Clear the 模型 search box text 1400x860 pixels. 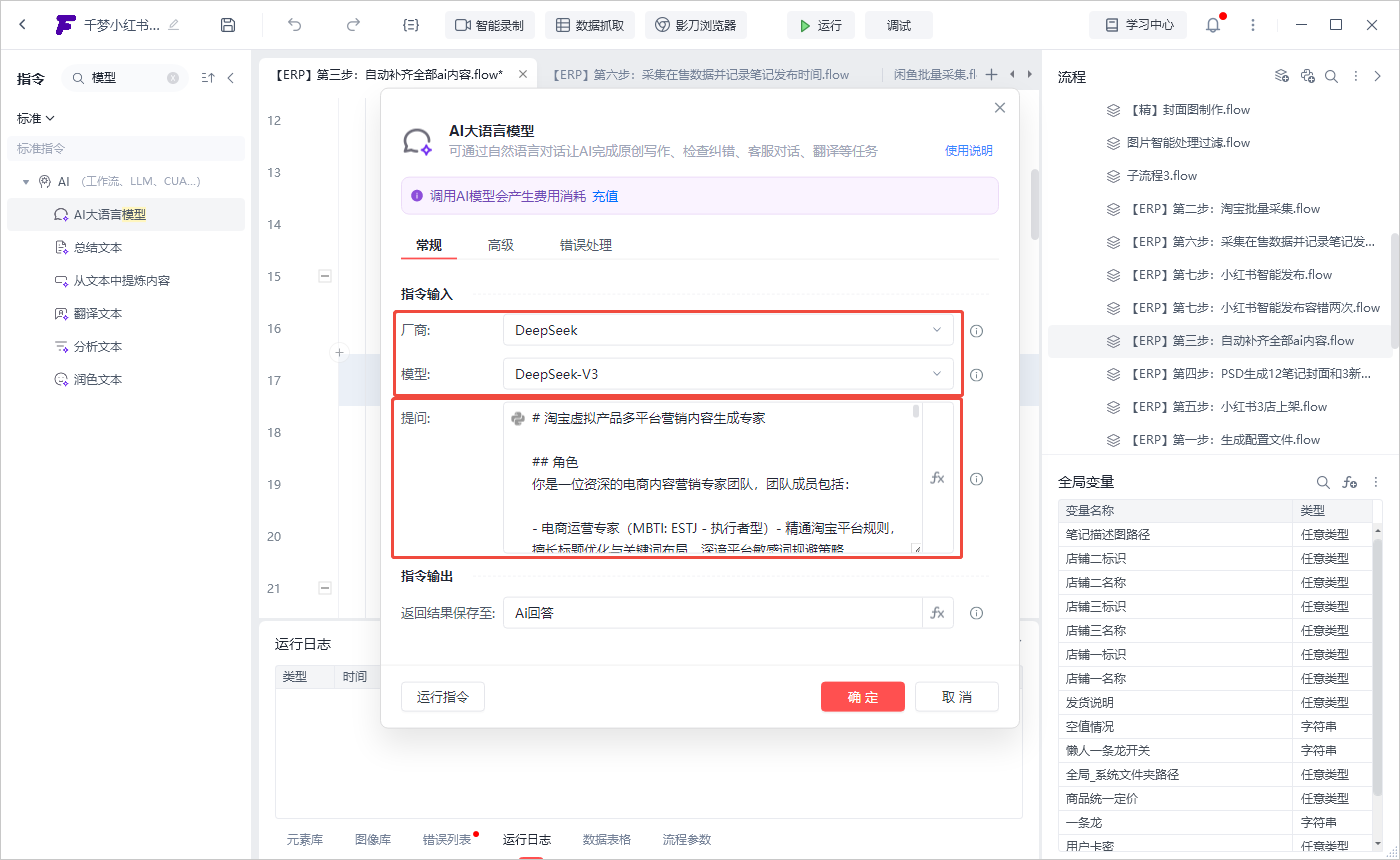pos(173,77)
